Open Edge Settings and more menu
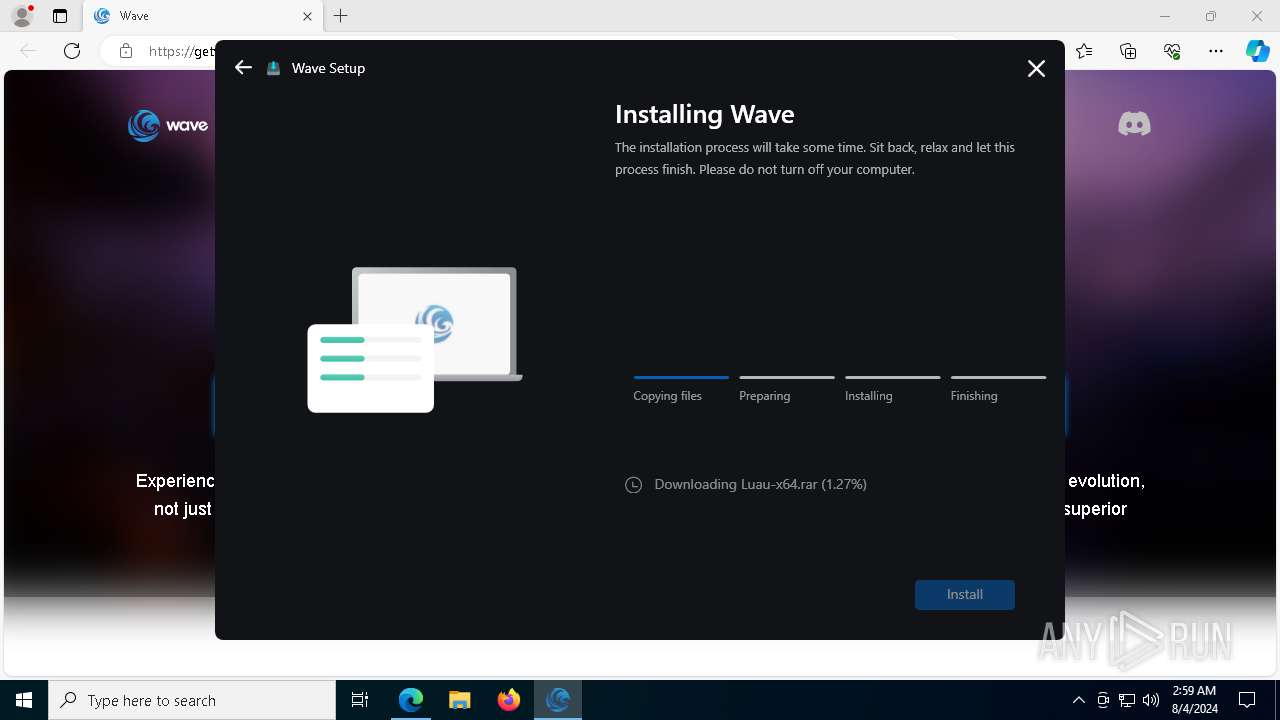 click(1216, 51)
